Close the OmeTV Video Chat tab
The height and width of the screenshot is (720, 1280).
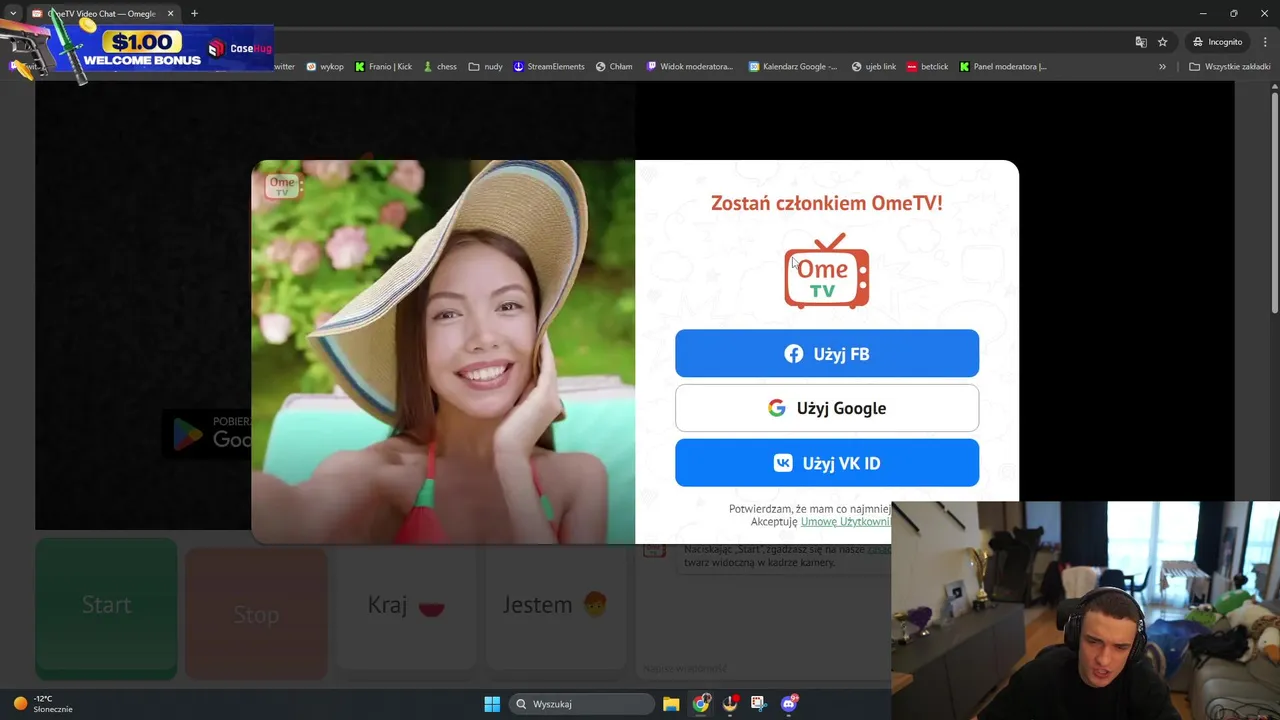pyautogui.click(x=170, y=14)
